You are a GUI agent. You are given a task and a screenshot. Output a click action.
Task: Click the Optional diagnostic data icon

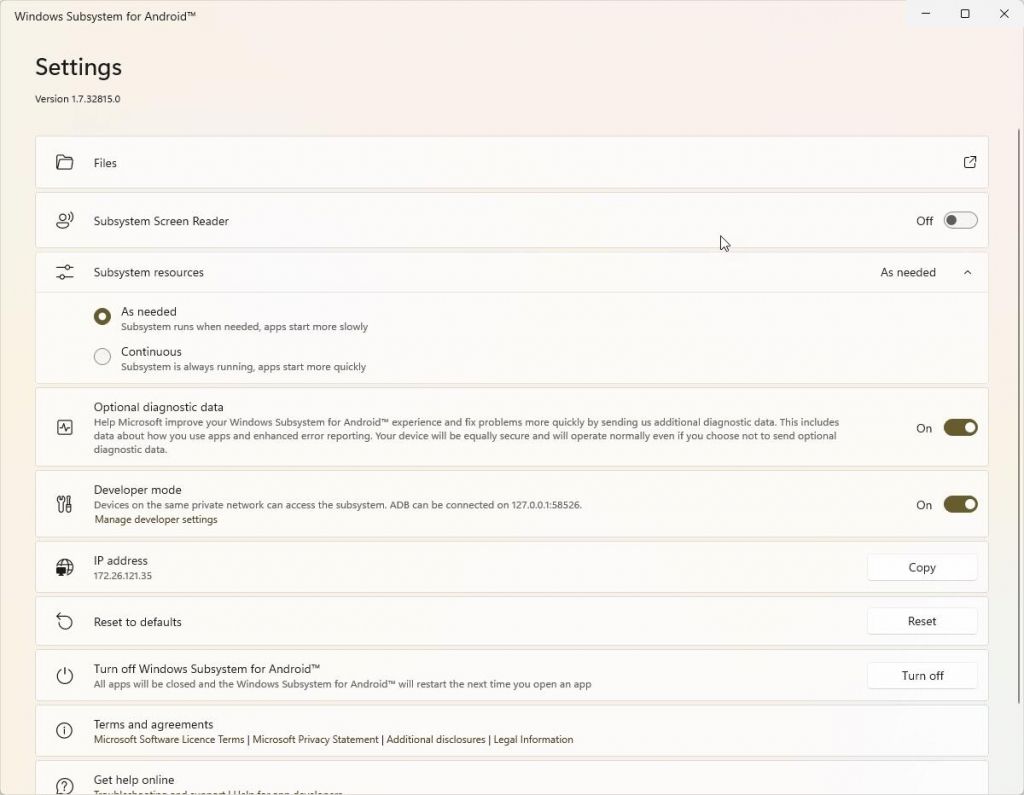pyautogui.click(x=64, y=427)
